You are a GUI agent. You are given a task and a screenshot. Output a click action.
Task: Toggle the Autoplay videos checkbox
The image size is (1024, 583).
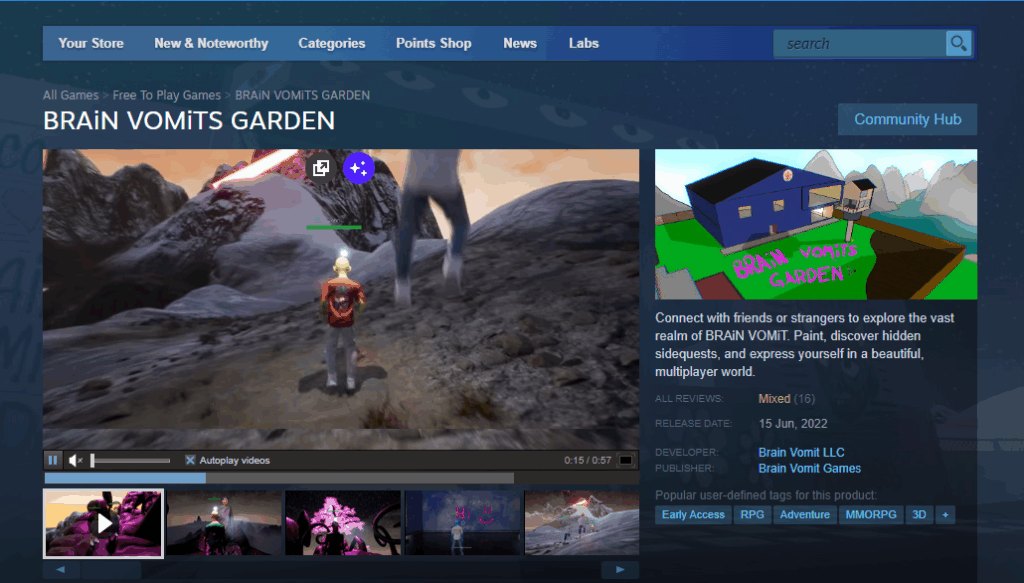190,460
